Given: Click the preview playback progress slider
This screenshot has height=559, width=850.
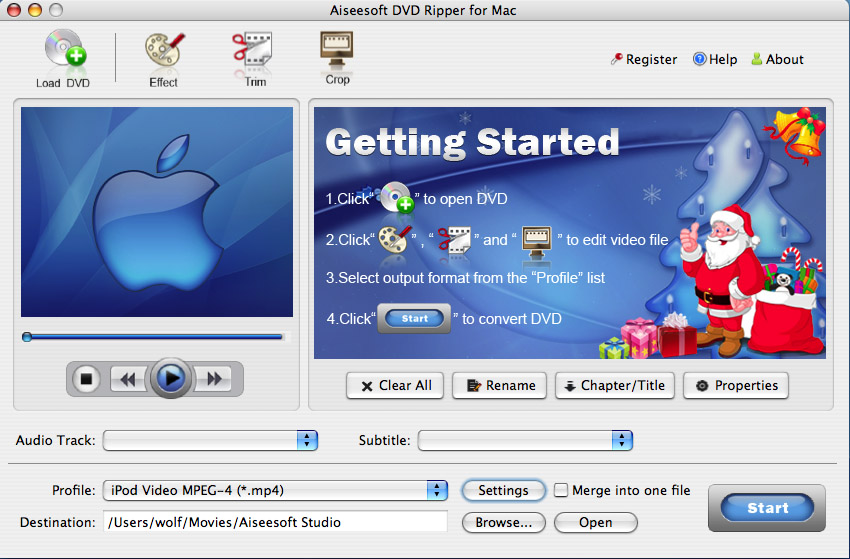Looking at the screenshot, I should [155, 337].
